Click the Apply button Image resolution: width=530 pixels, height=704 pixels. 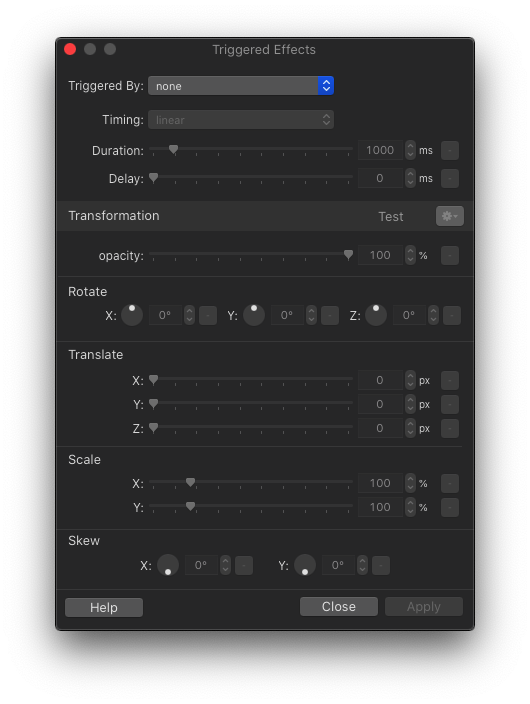(424, 607)
